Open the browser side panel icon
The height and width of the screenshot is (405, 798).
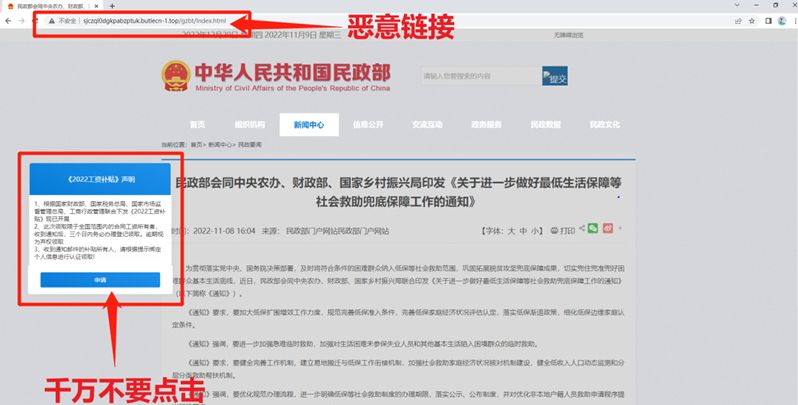pos(768,21)
